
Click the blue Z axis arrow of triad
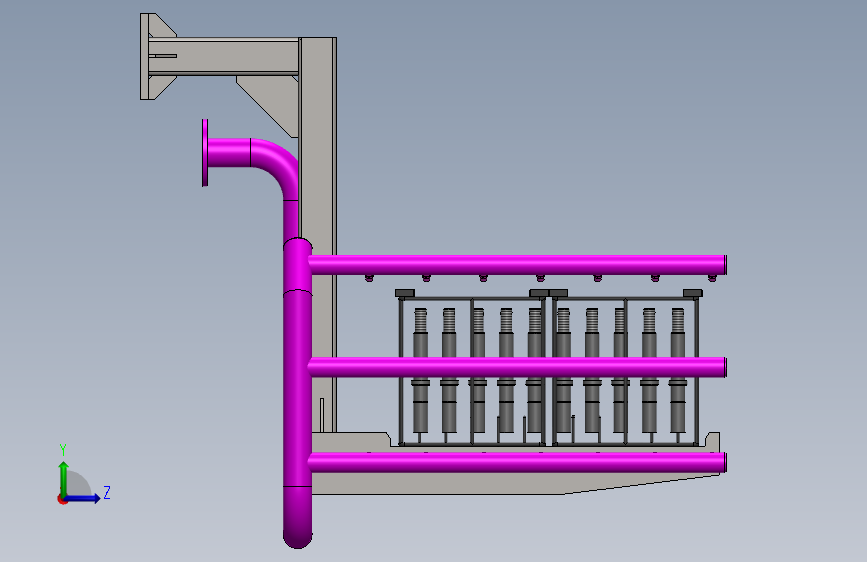83,498
